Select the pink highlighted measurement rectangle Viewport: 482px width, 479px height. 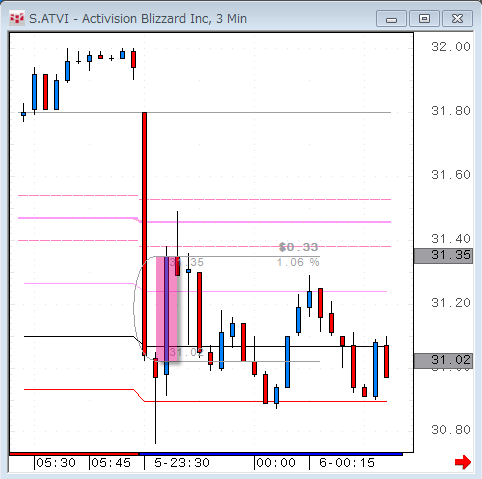coord(167,309)
